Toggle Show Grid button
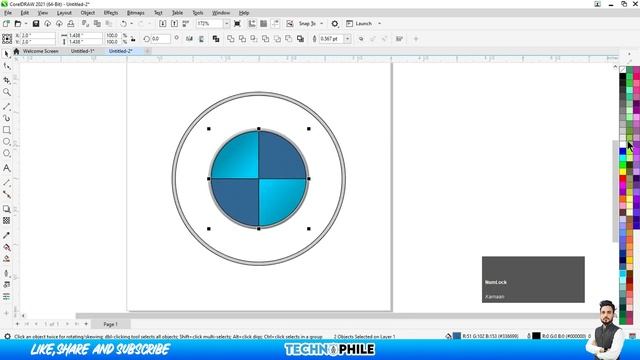Screen dimensions: 640x360 click(264, 24)
